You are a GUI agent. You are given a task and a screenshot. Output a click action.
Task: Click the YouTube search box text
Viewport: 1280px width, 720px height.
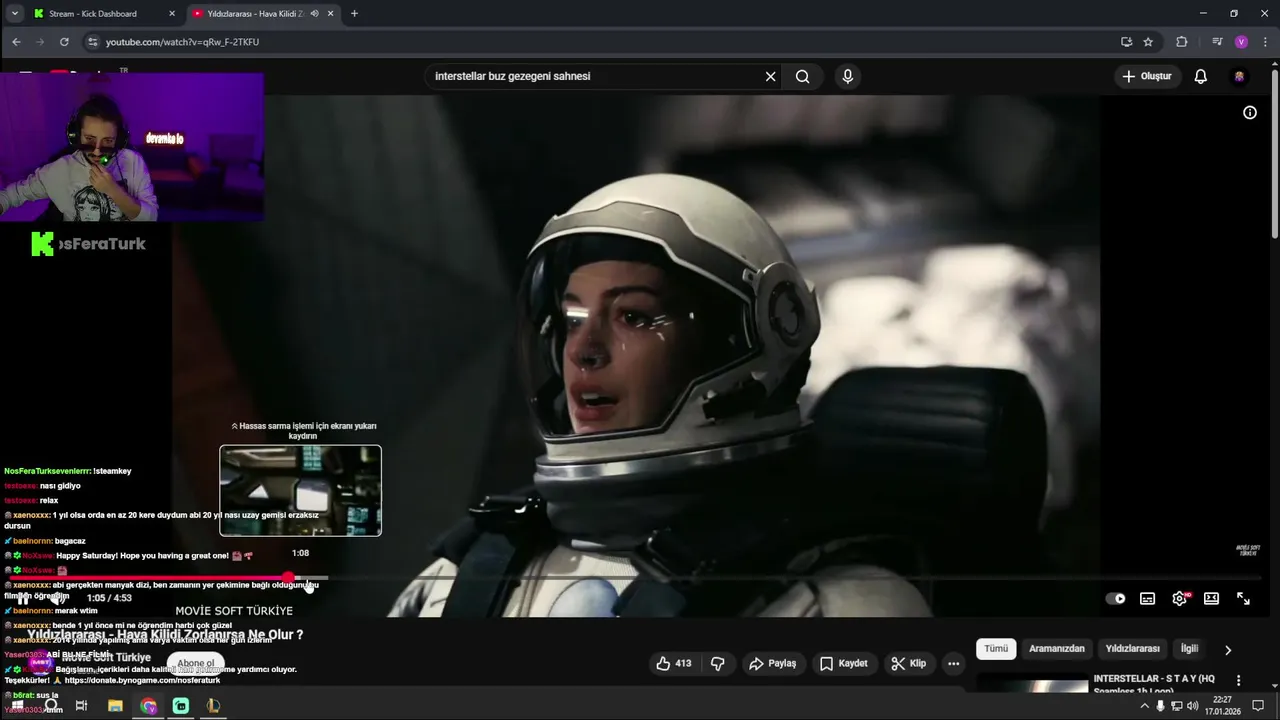pos(512,76)
